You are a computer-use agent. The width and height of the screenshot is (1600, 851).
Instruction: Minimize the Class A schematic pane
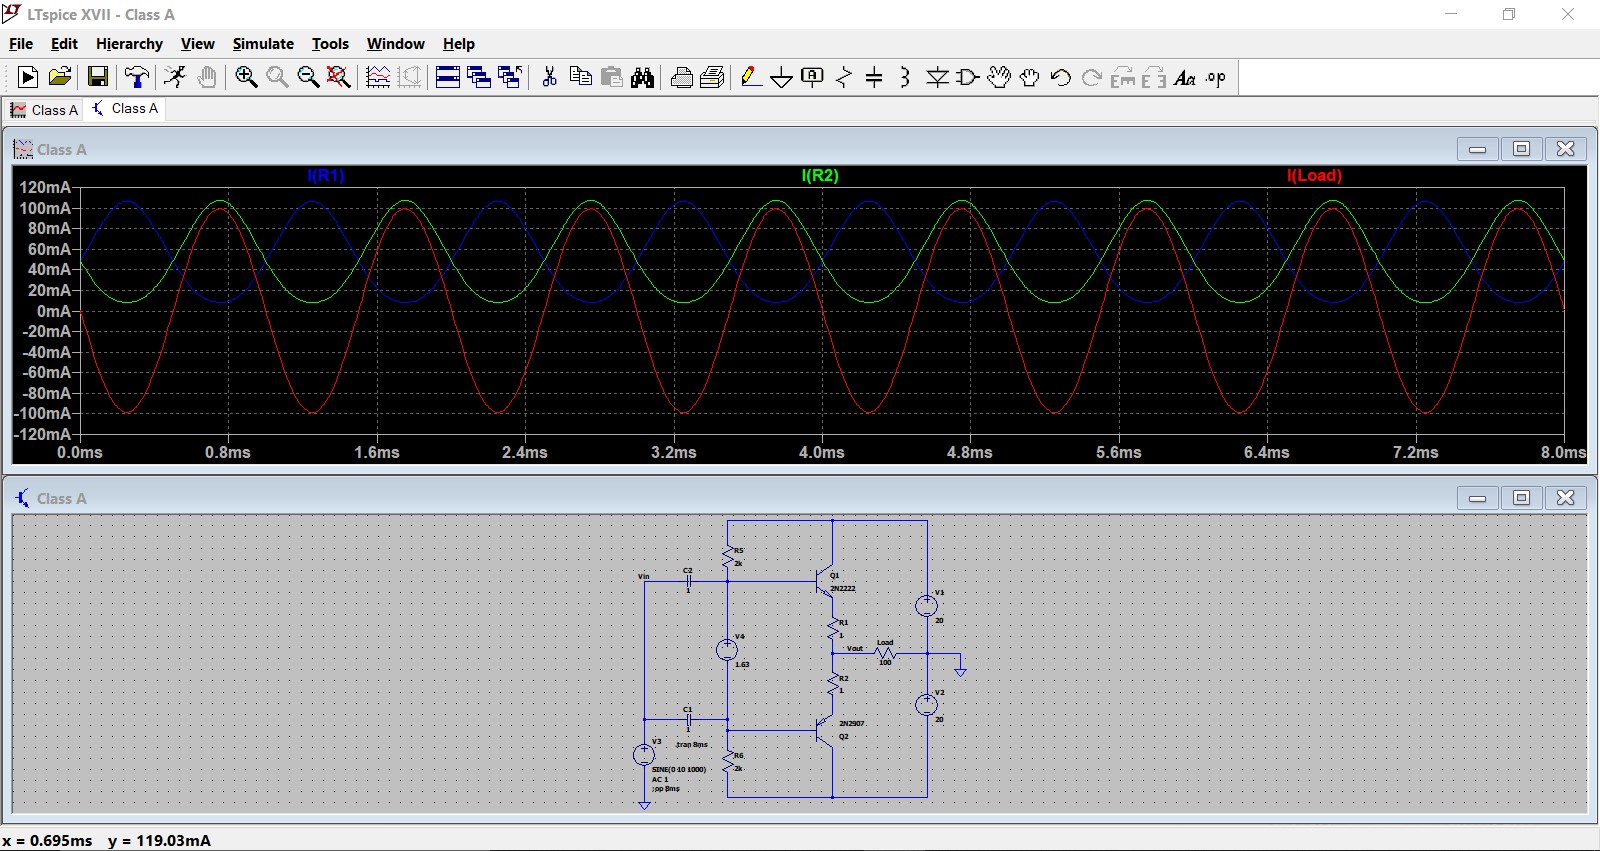coord(1477,498)
